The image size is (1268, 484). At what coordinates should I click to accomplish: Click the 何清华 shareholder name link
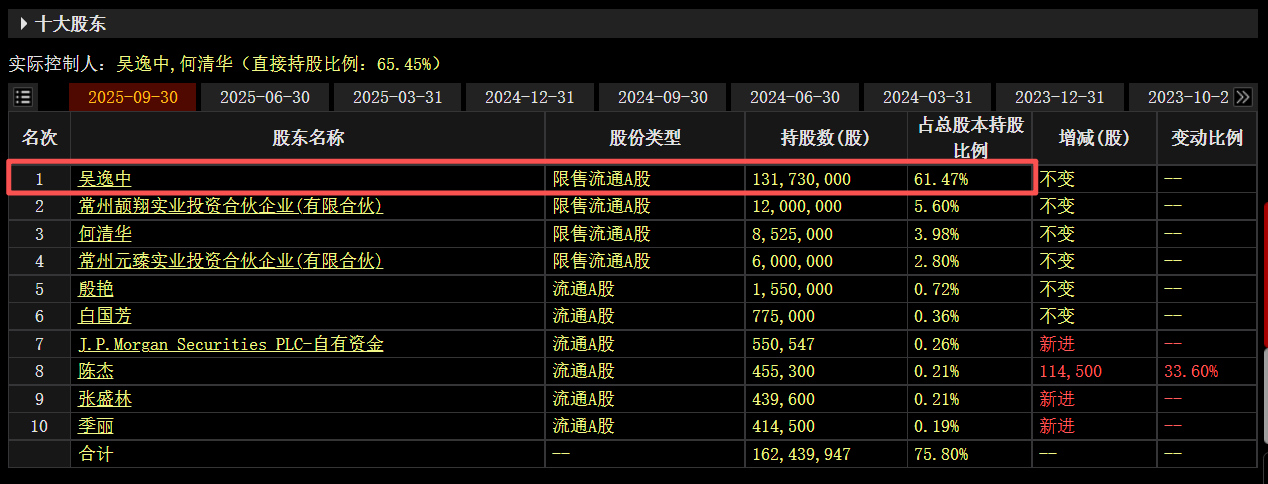pos(105,234)
